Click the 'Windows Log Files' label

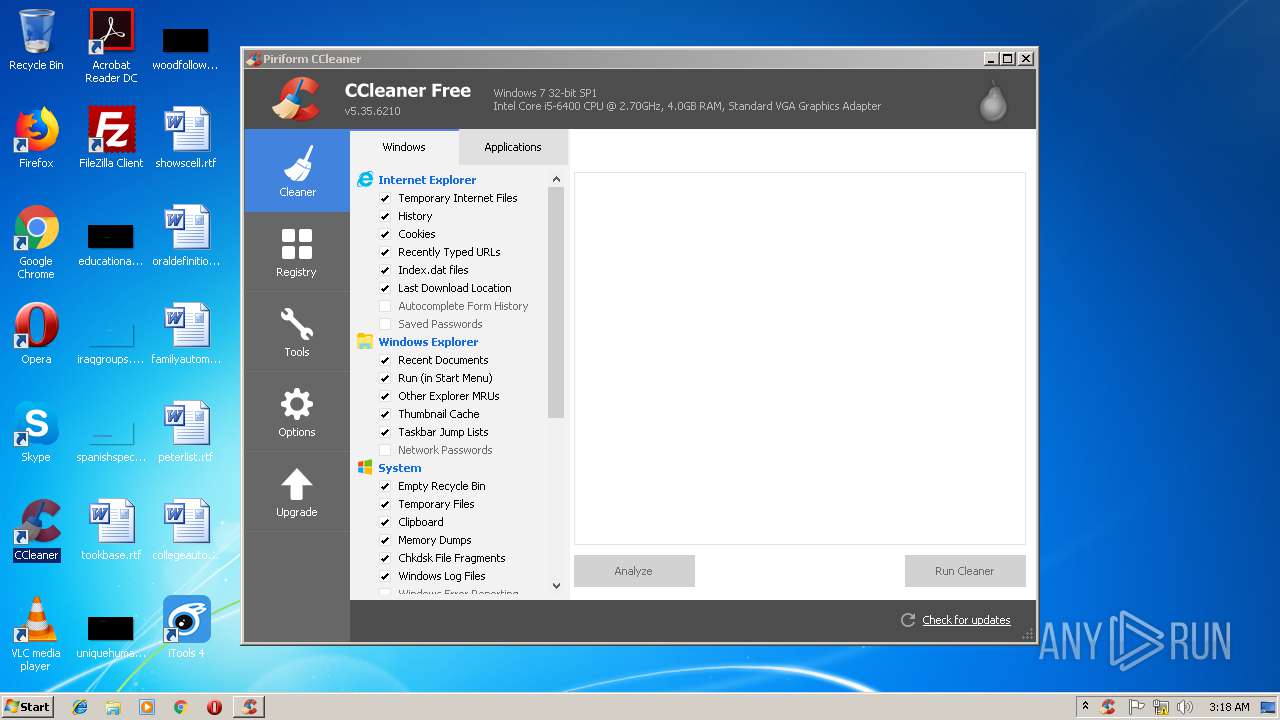point(442,576)
